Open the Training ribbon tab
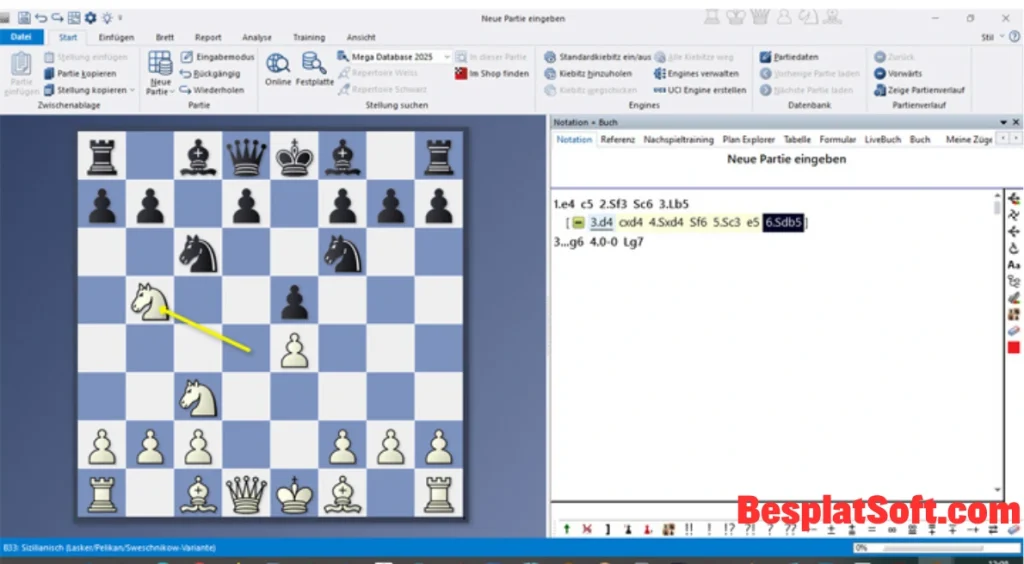Image resolution: width=1024 pixels, height=564 pixels. [x=309, y=37]
